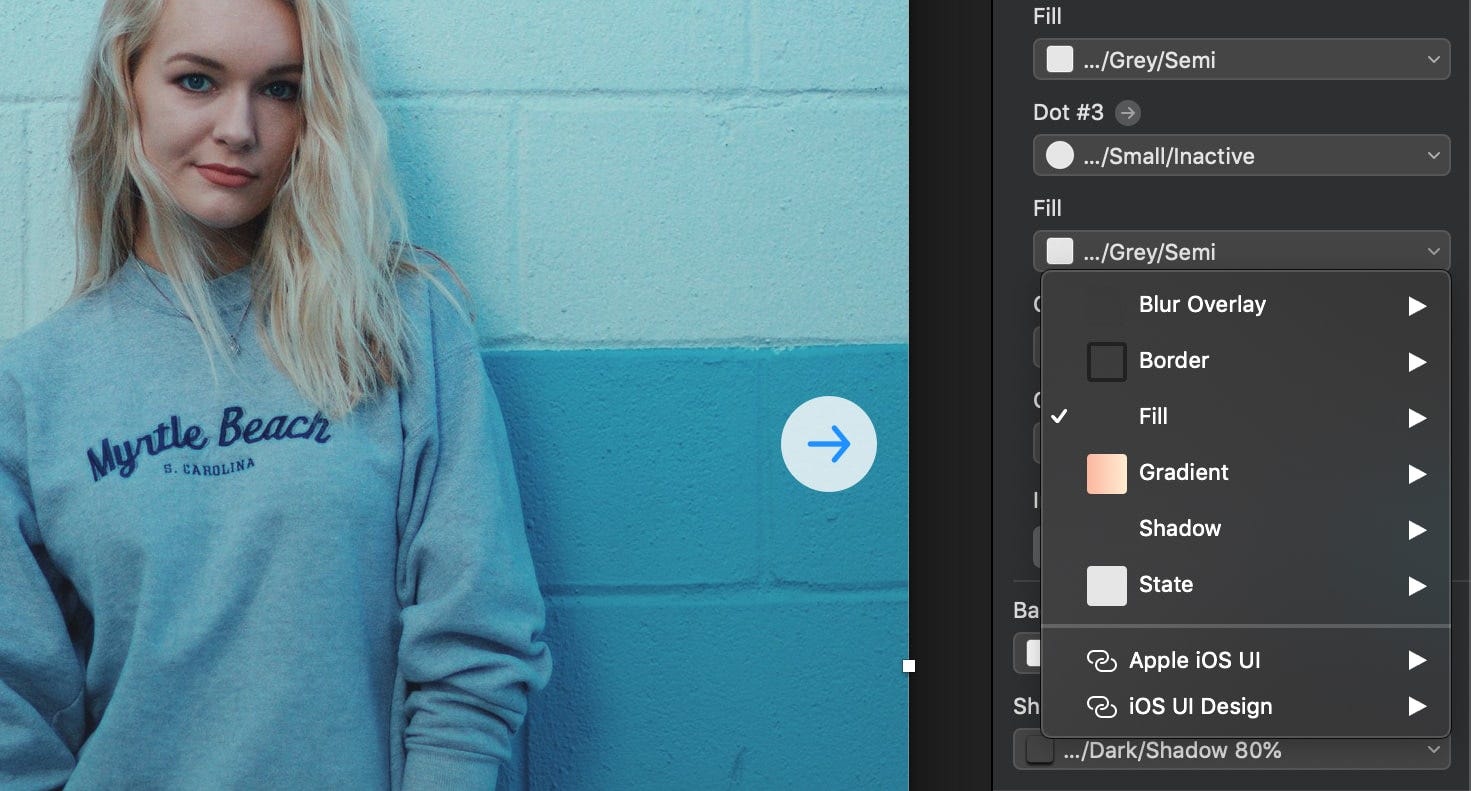Click the white selection handle on the canvas edge
Image resolution: width=1471 pixels, height=791 pixels.
point(909,665)
